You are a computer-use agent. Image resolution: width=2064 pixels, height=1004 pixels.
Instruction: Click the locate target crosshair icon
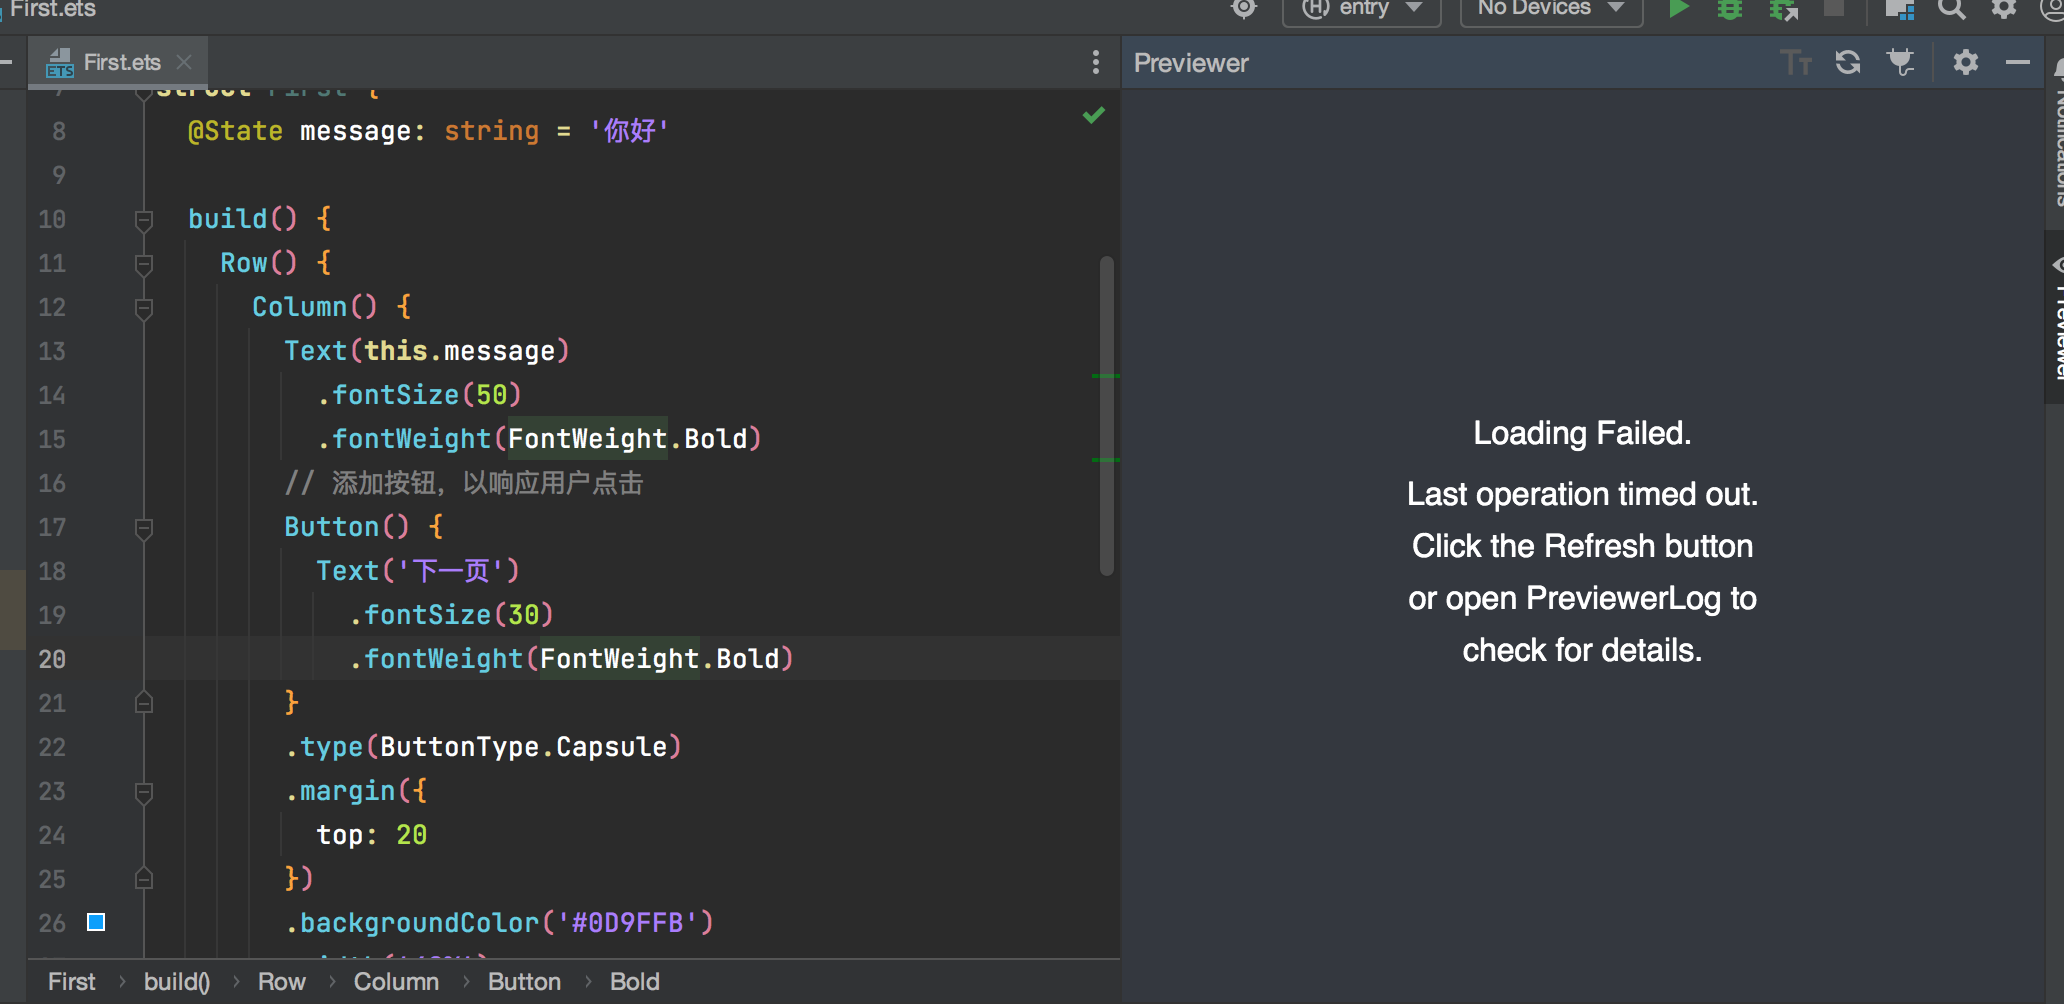click(x=1244, y=9)
